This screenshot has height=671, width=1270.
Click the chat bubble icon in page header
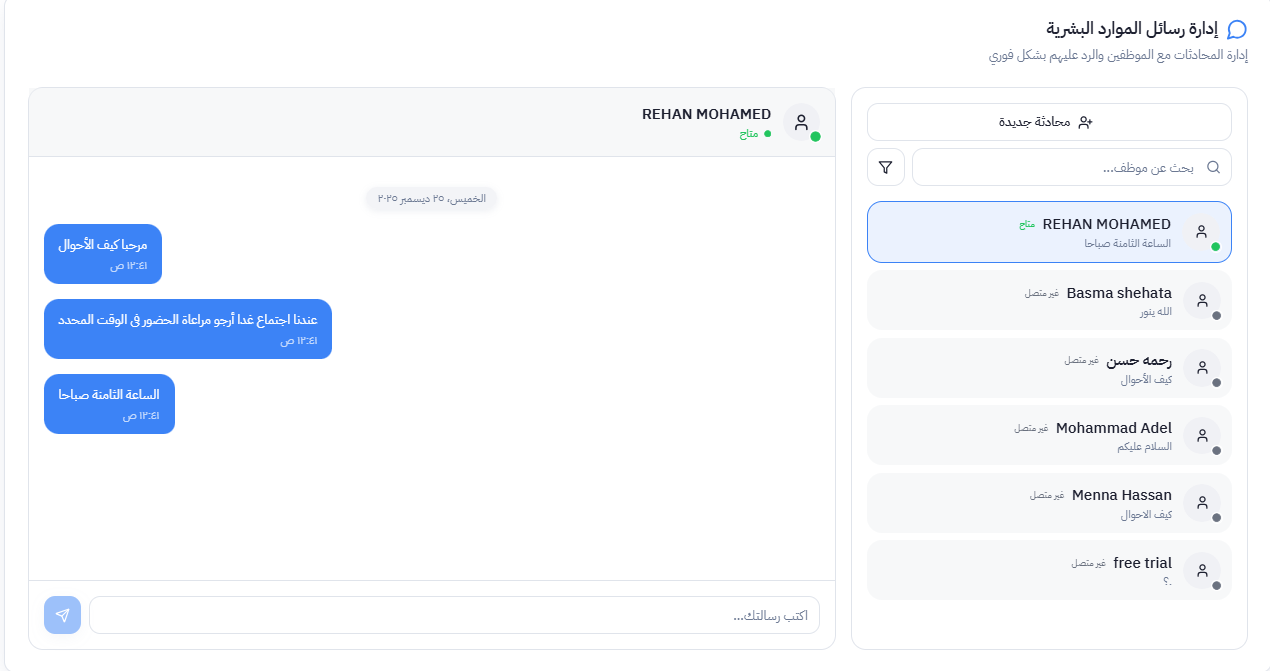1237,29
